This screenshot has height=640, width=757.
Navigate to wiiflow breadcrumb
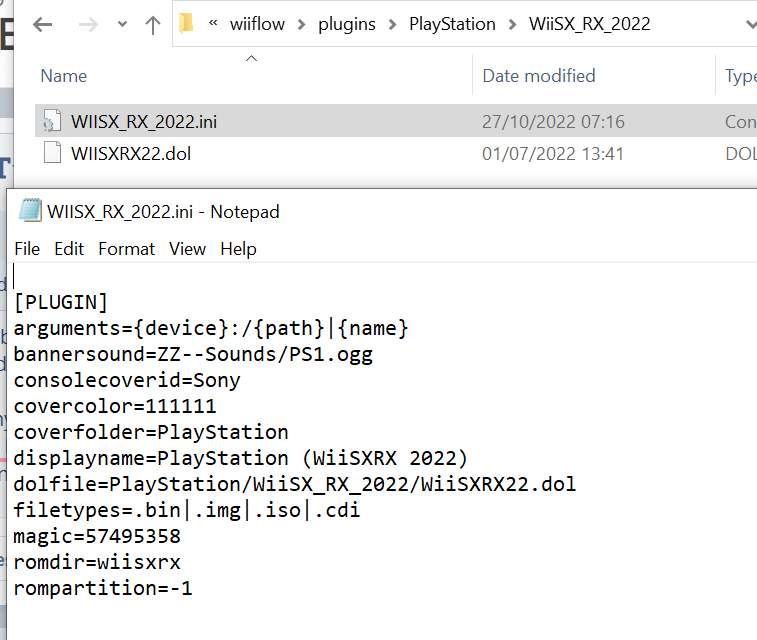pos(257,24)
